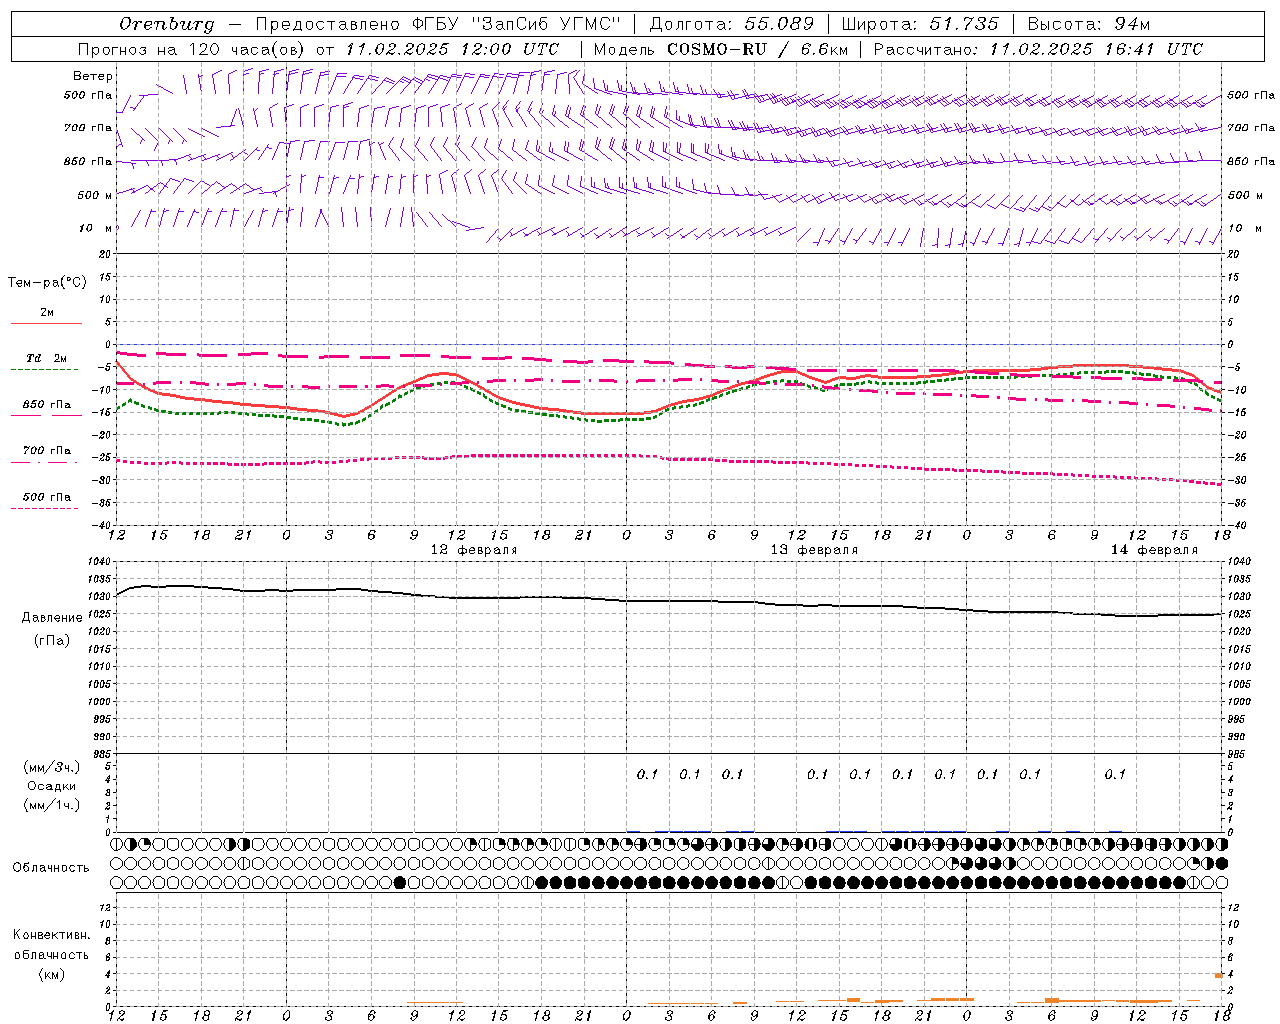Click the (мм/1ч.) precipitation unit label
The image size is (1280, 1024).
[x=52, y=805]
